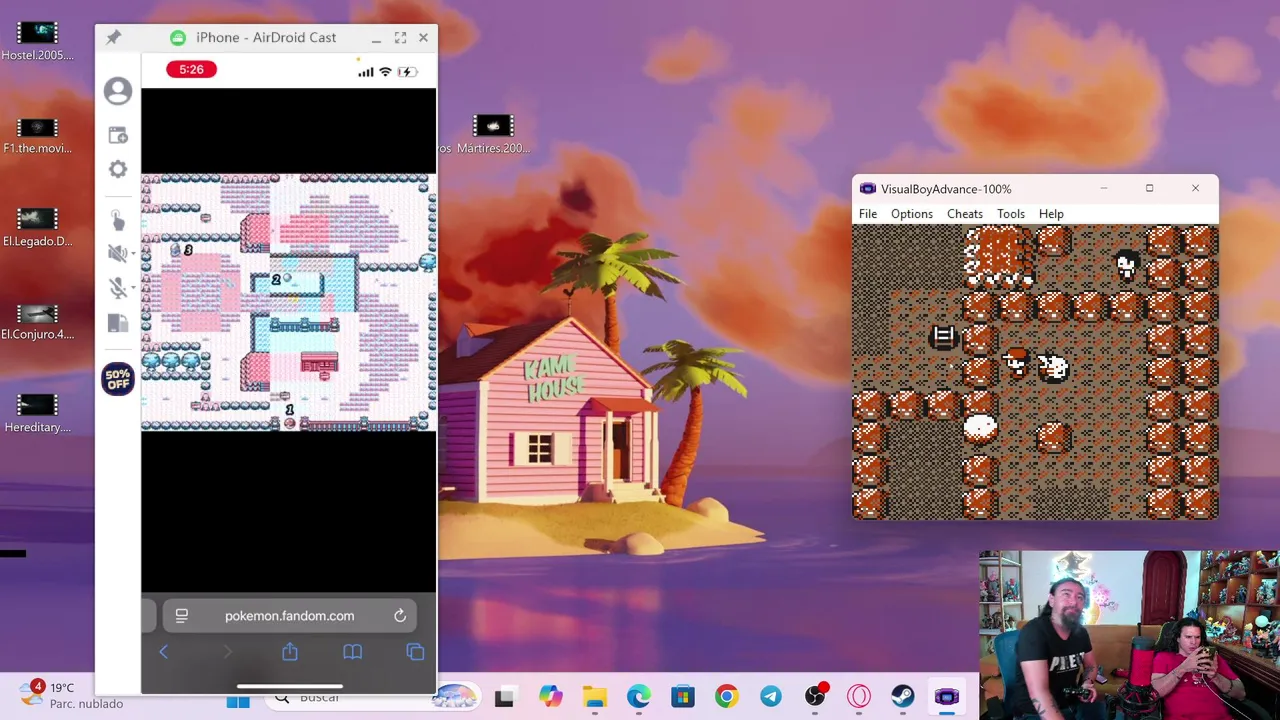Open Microsoft Edge from the taskbar

[638, 697]
